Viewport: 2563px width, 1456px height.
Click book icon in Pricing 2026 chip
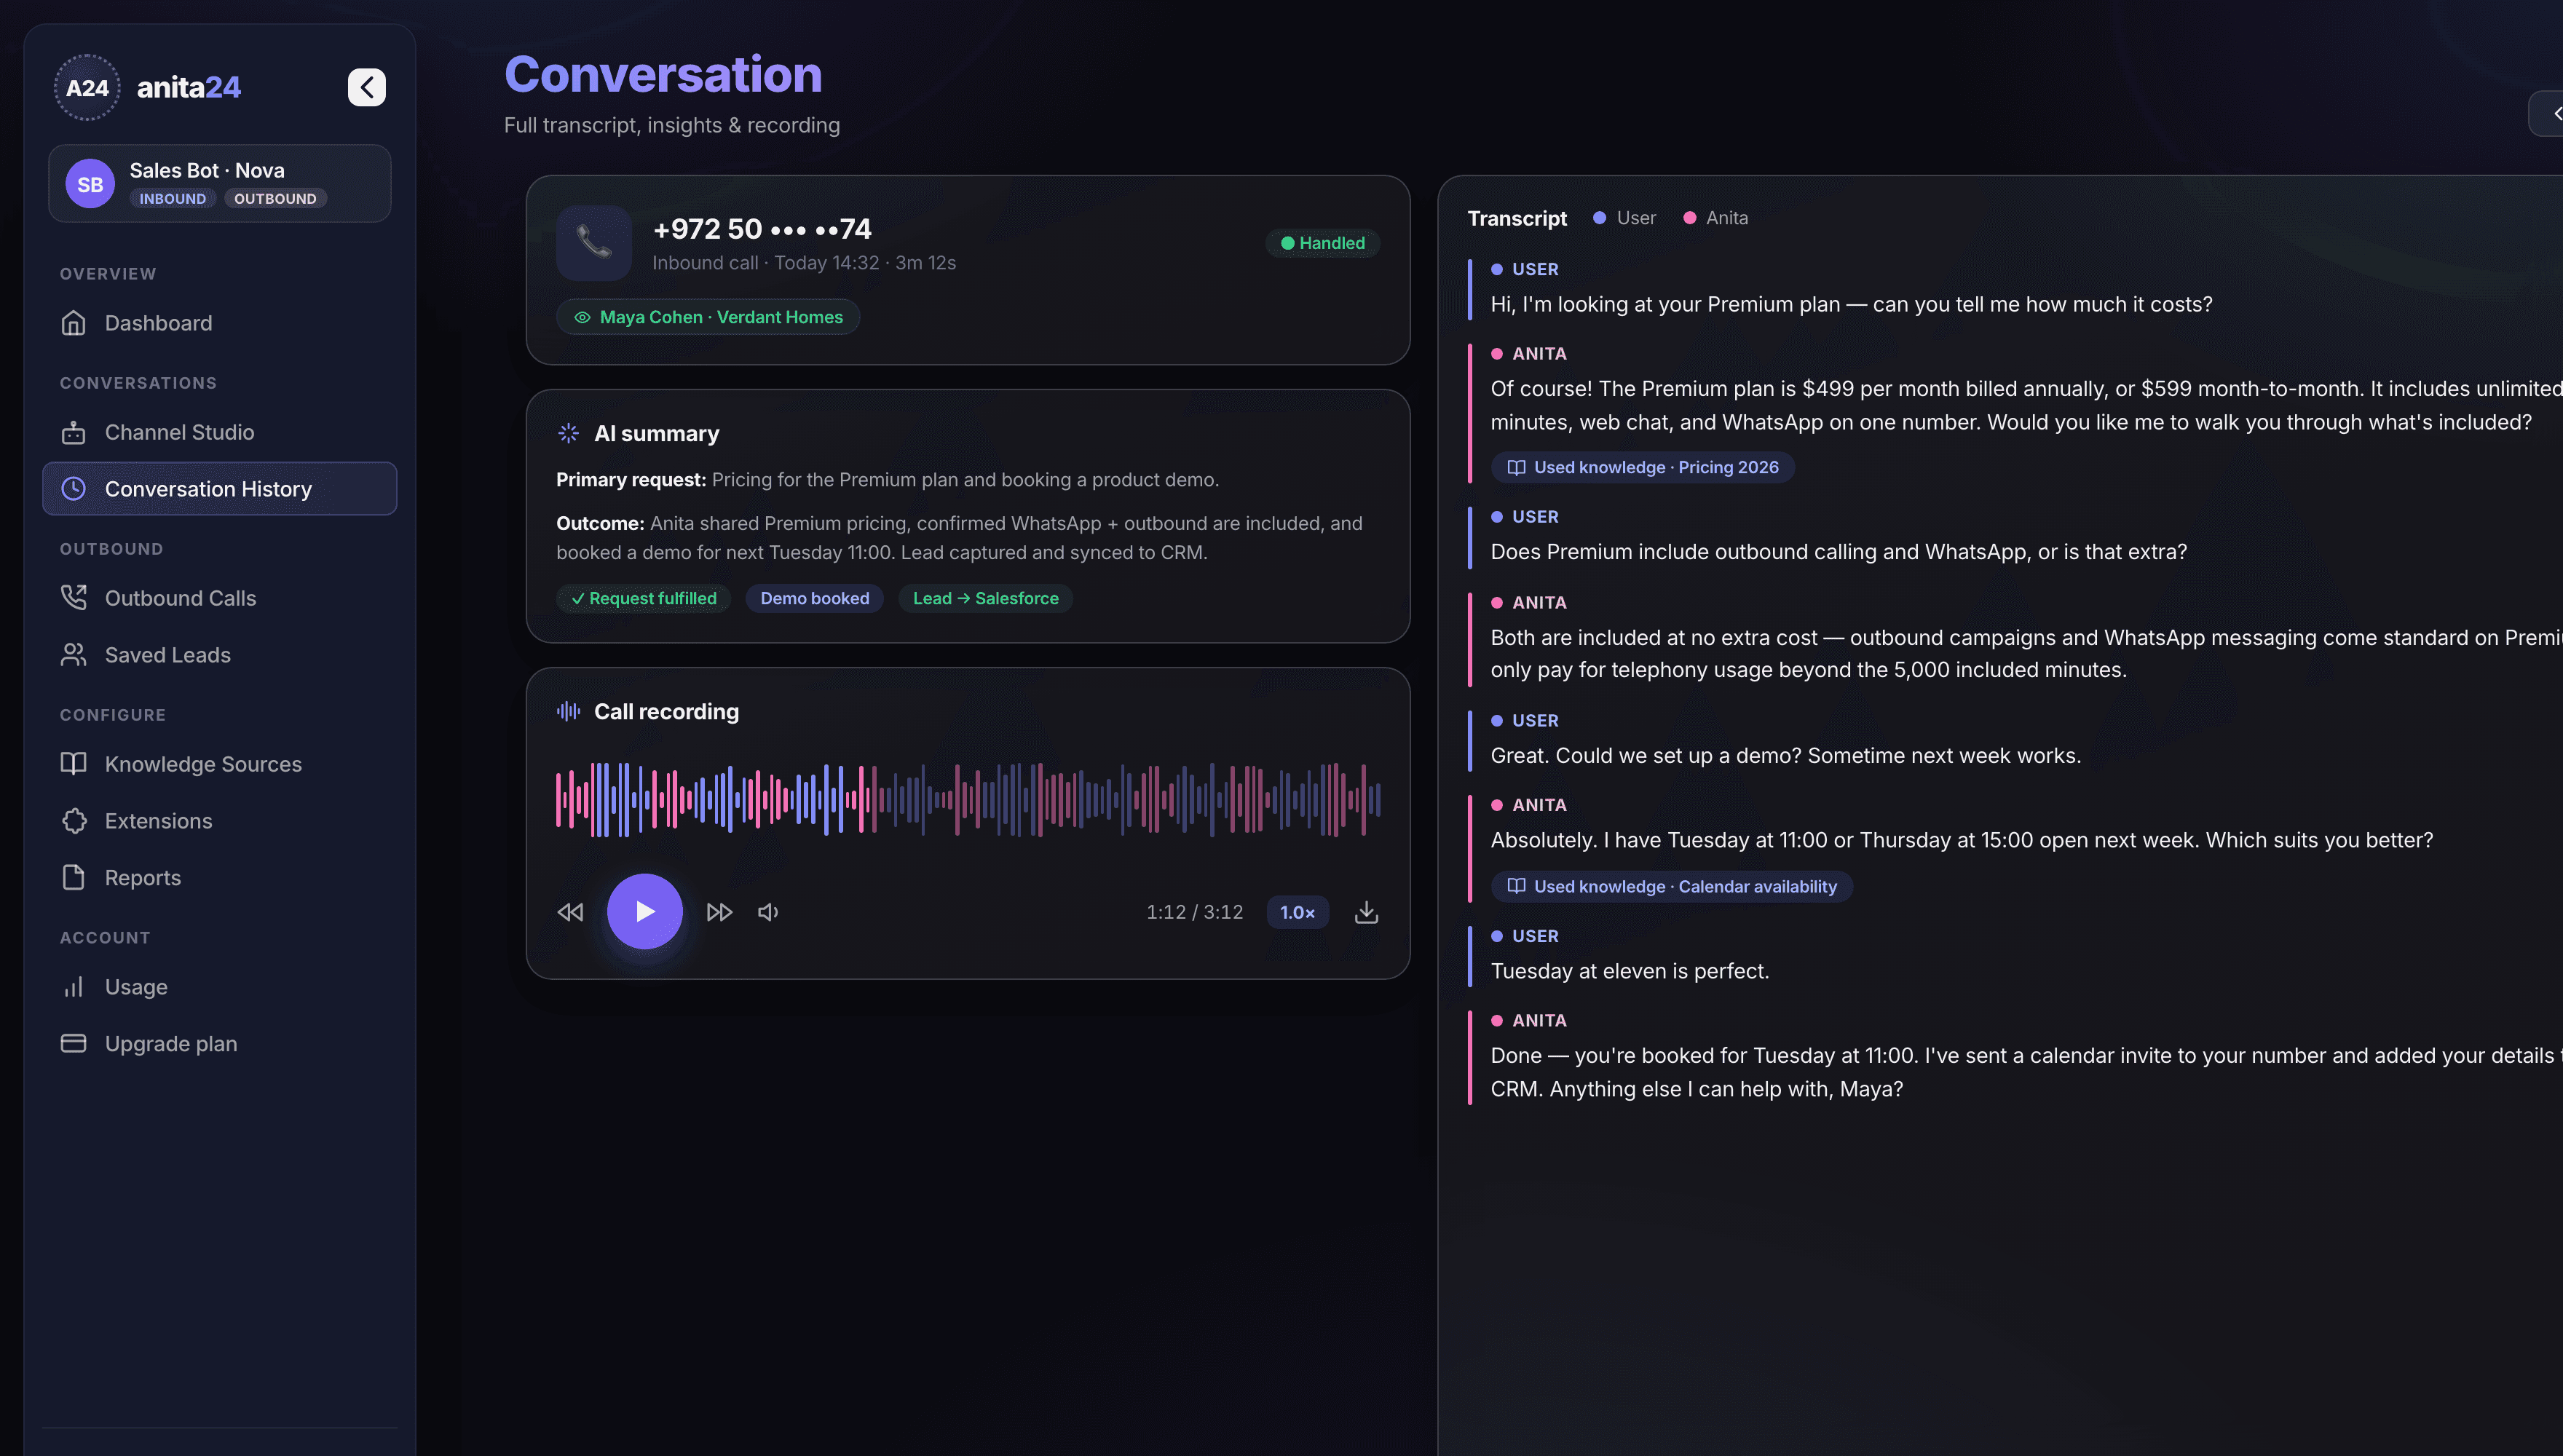coord(1516,467)
